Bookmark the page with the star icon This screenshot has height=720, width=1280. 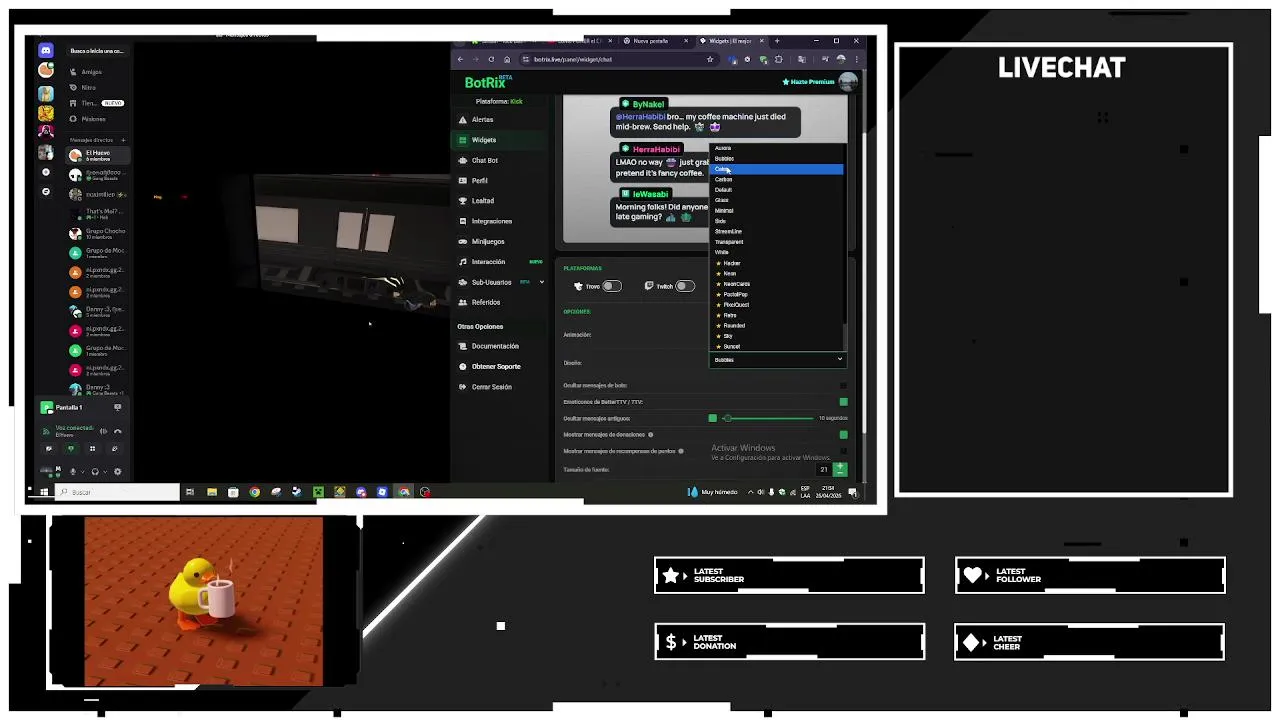click(710, 59)
